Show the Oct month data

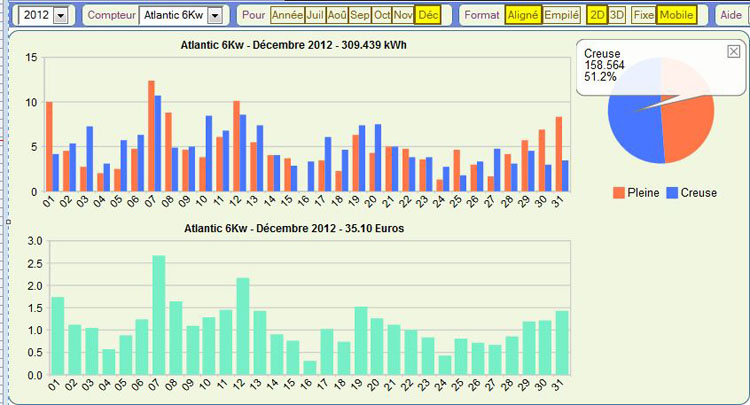[x=381, y=15]
